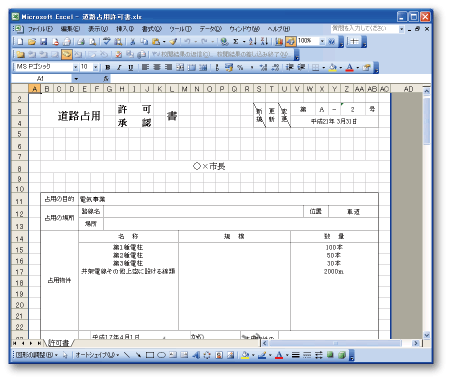
Task: Toggle bold formatting
Action: [x=108, y=67]
